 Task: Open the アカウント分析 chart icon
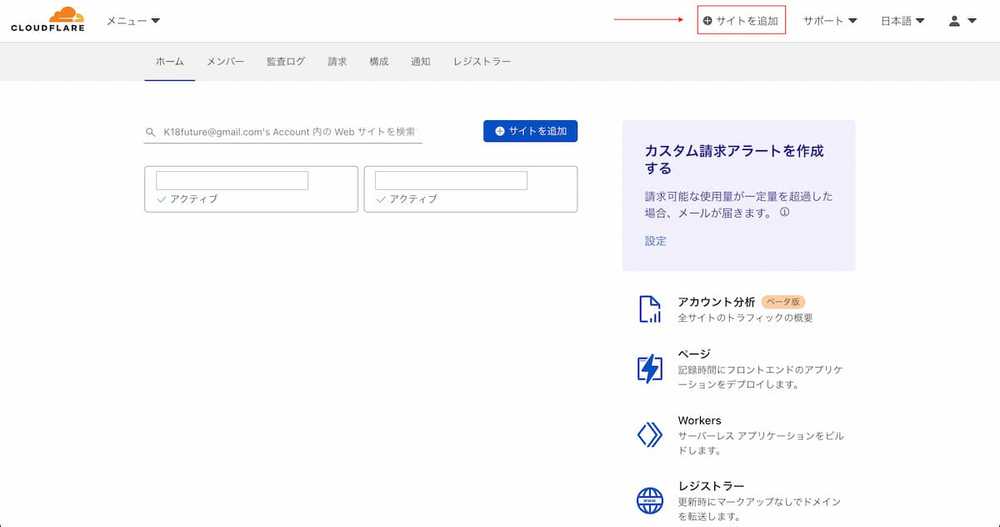(650, 309)
